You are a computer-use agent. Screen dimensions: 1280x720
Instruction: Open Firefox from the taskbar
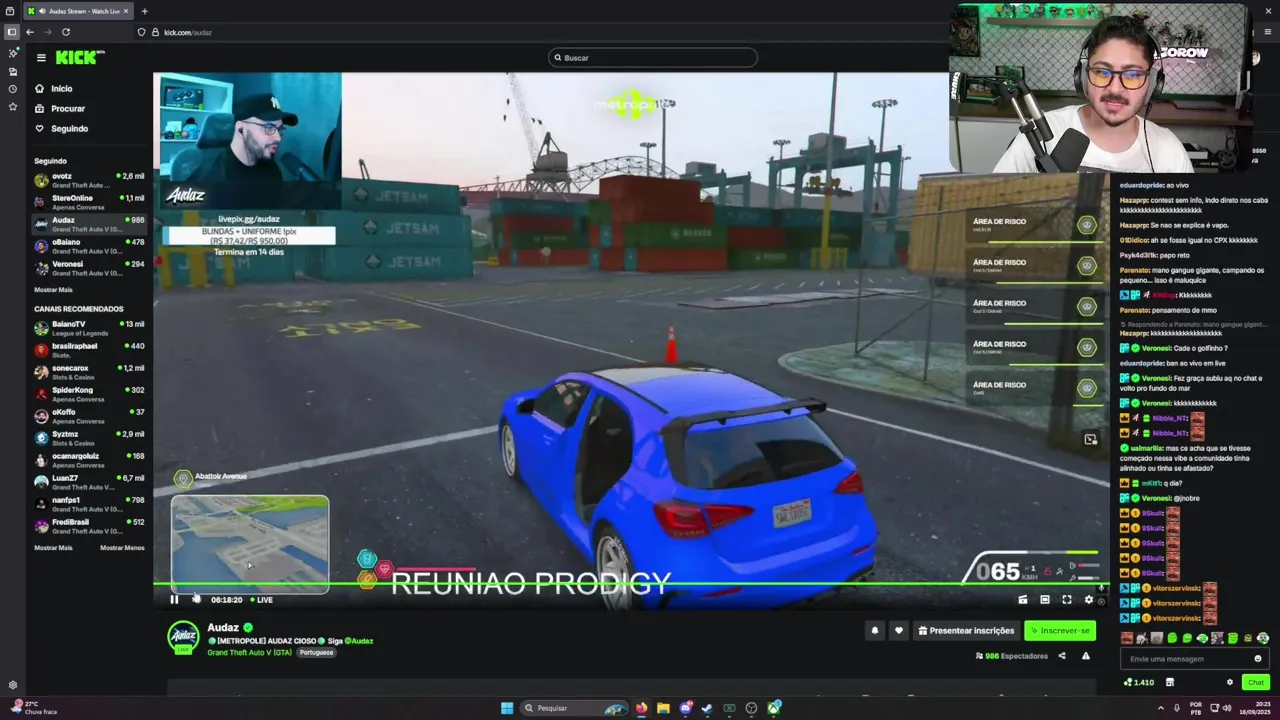point(641,708)
